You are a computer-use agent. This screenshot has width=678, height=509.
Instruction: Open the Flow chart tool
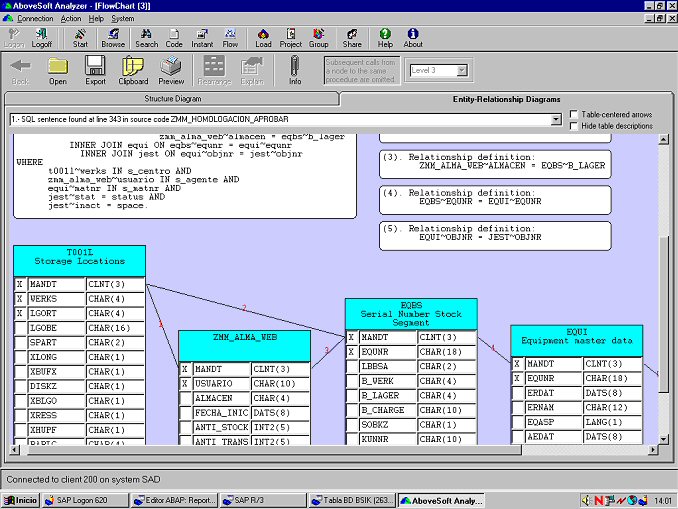pyautogui.click(x=230, y=38)
